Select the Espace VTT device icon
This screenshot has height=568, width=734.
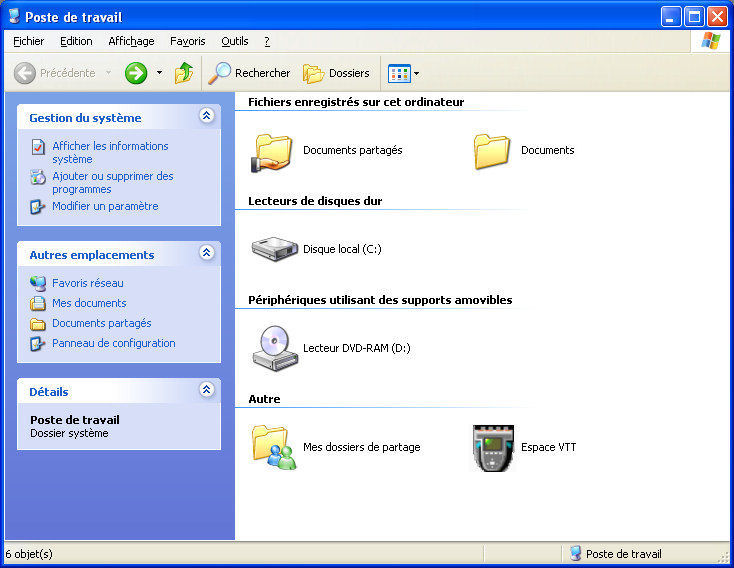click(x=493, y=448)
